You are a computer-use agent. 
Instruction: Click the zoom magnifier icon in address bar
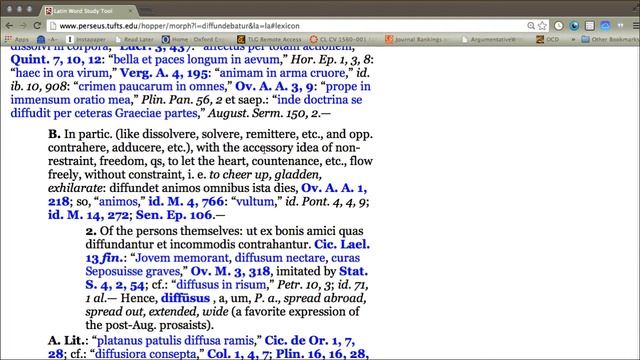531,26
